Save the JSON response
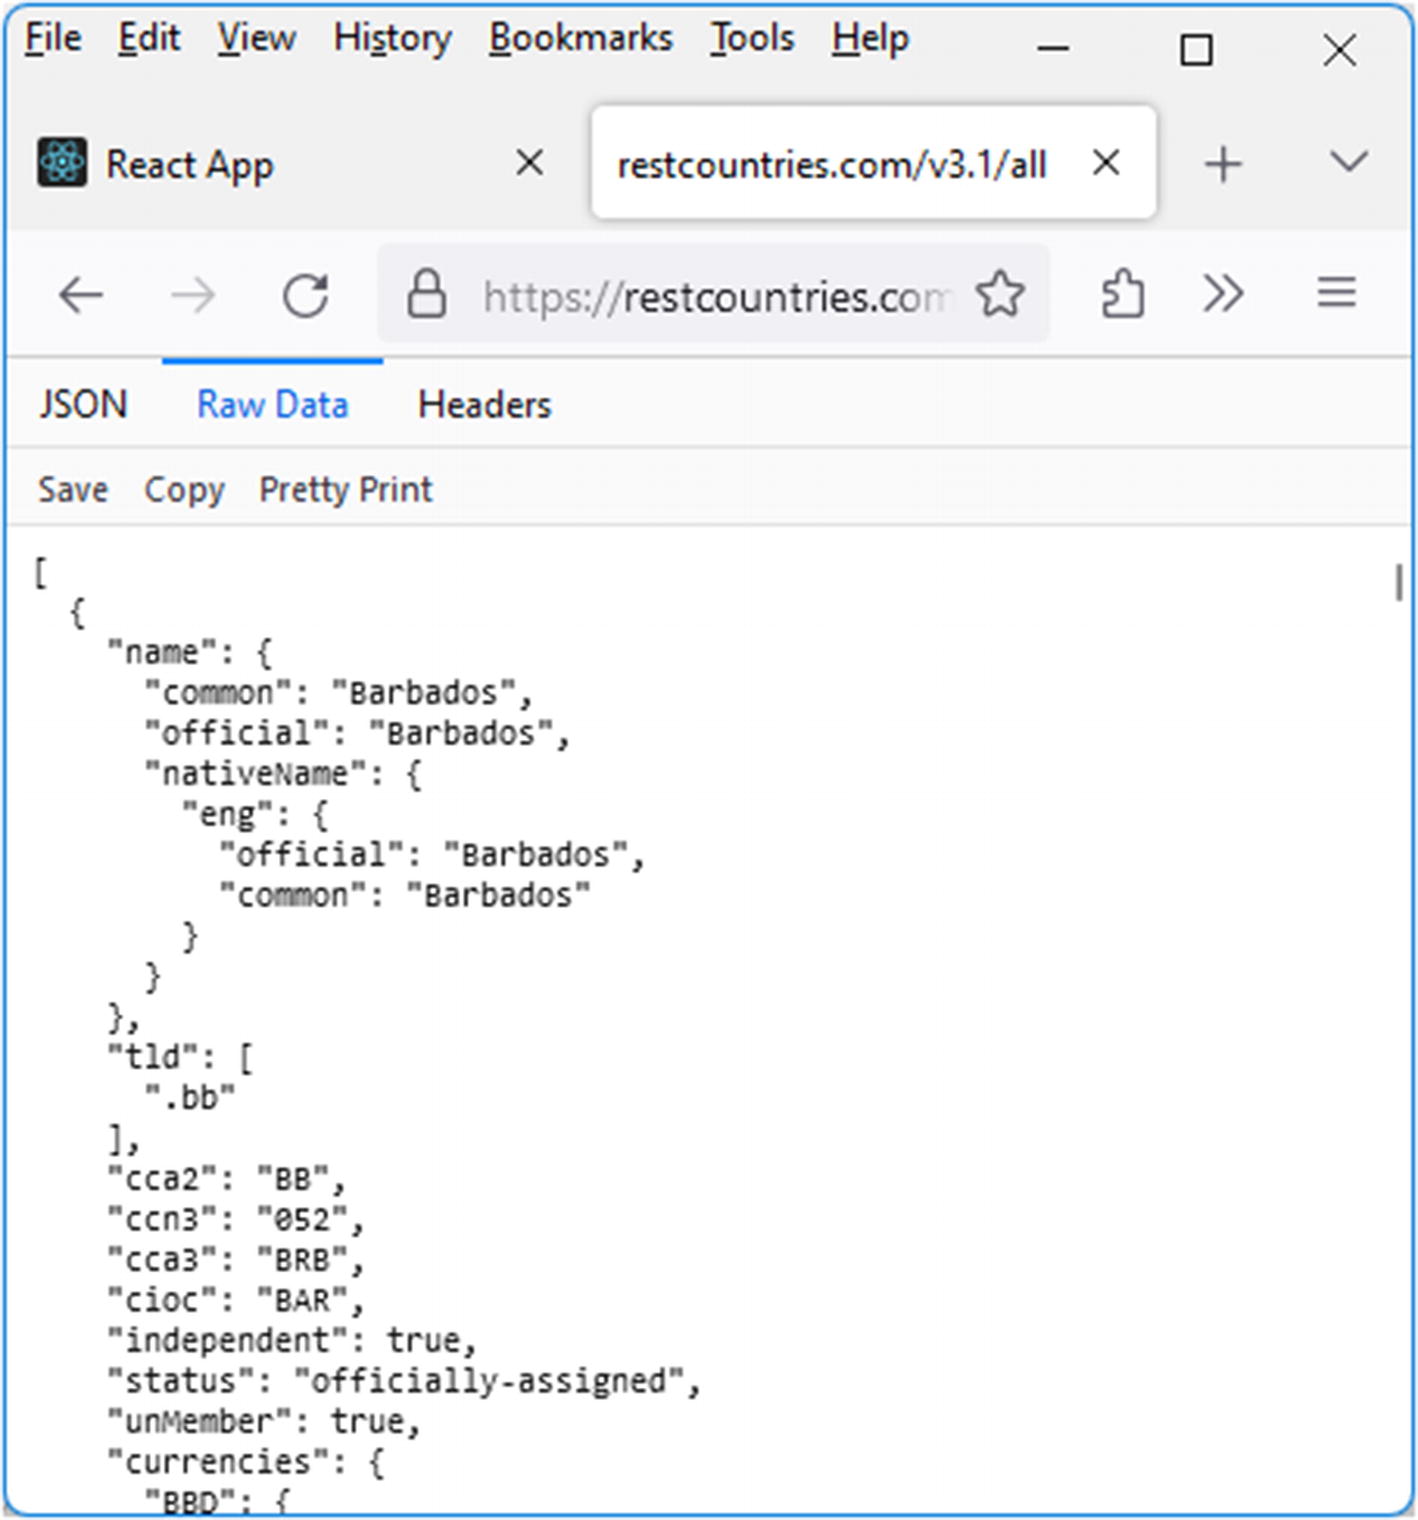 [x=73, y=489]
